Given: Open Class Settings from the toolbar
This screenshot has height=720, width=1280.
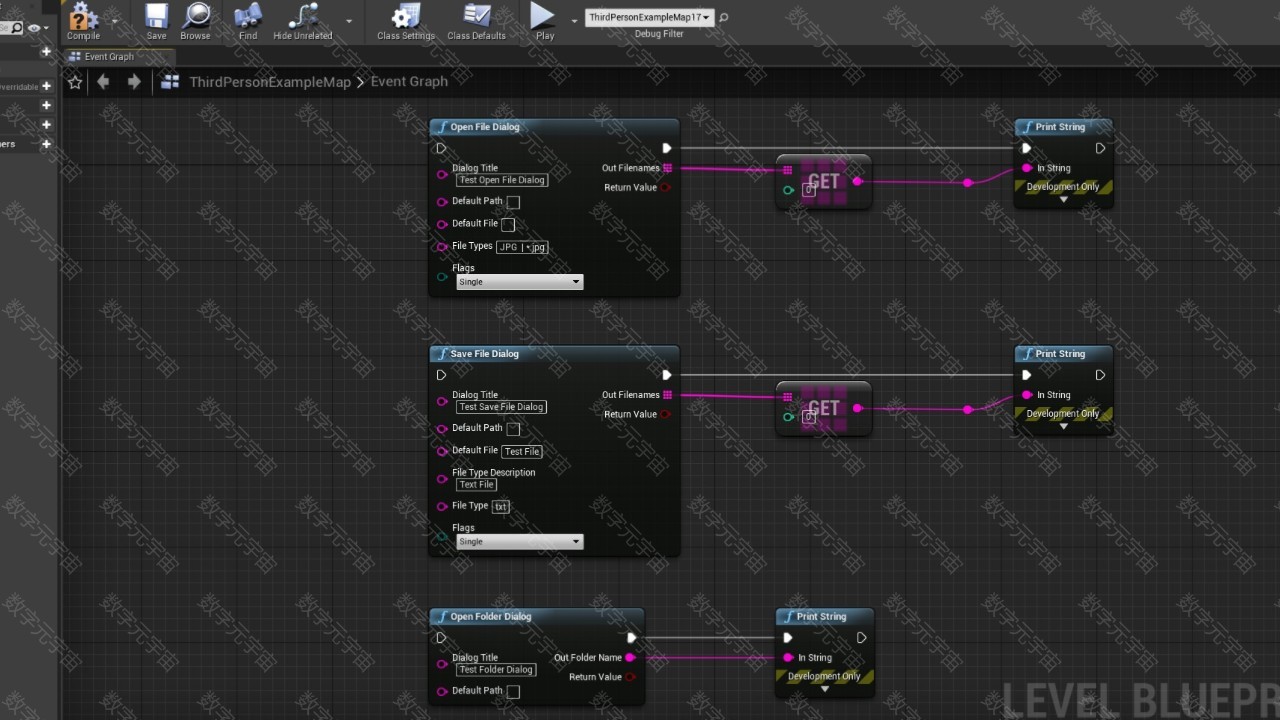Looking at the screenshot, I should pyautogui.click(x=405, y=17).
